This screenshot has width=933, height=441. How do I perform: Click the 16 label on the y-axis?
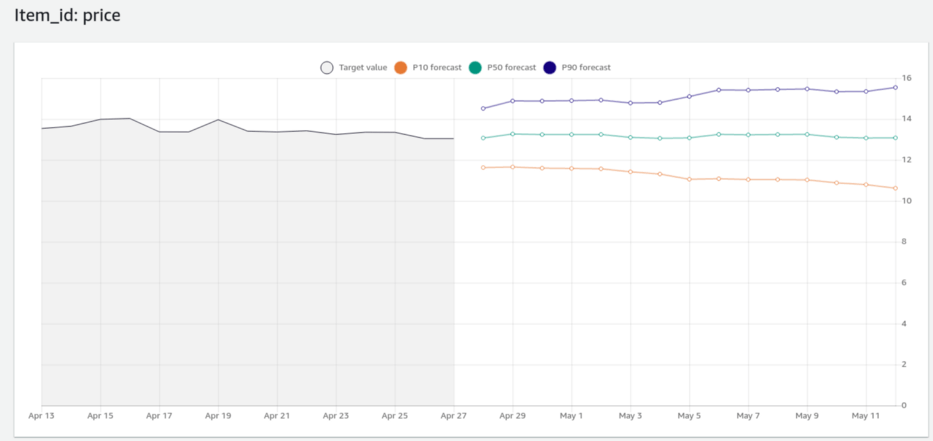pos(905,78)
